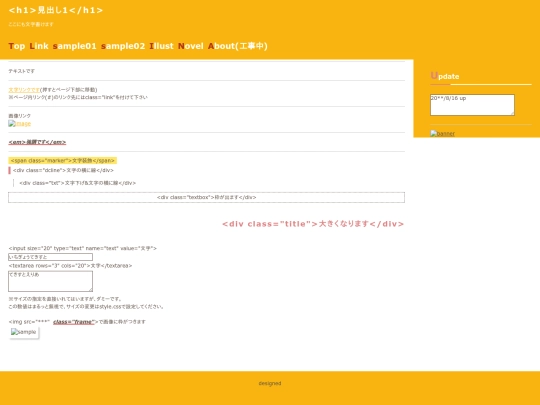Image resolution: width=540 pixels, height=405 pixels.
Task: Click the テキストです text line
Action: [21, 71]
